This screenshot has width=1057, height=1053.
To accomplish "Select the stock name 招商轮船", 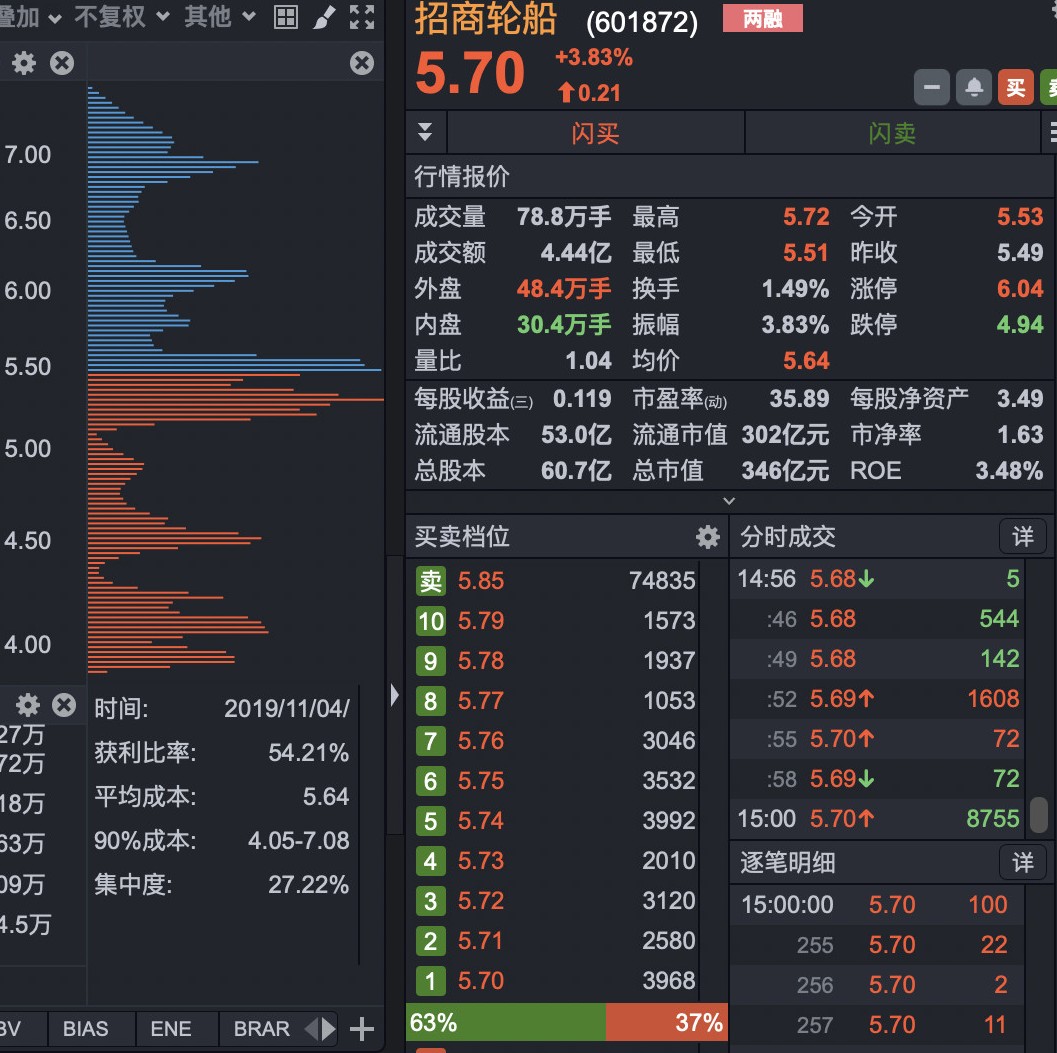I will click(485, 18).
